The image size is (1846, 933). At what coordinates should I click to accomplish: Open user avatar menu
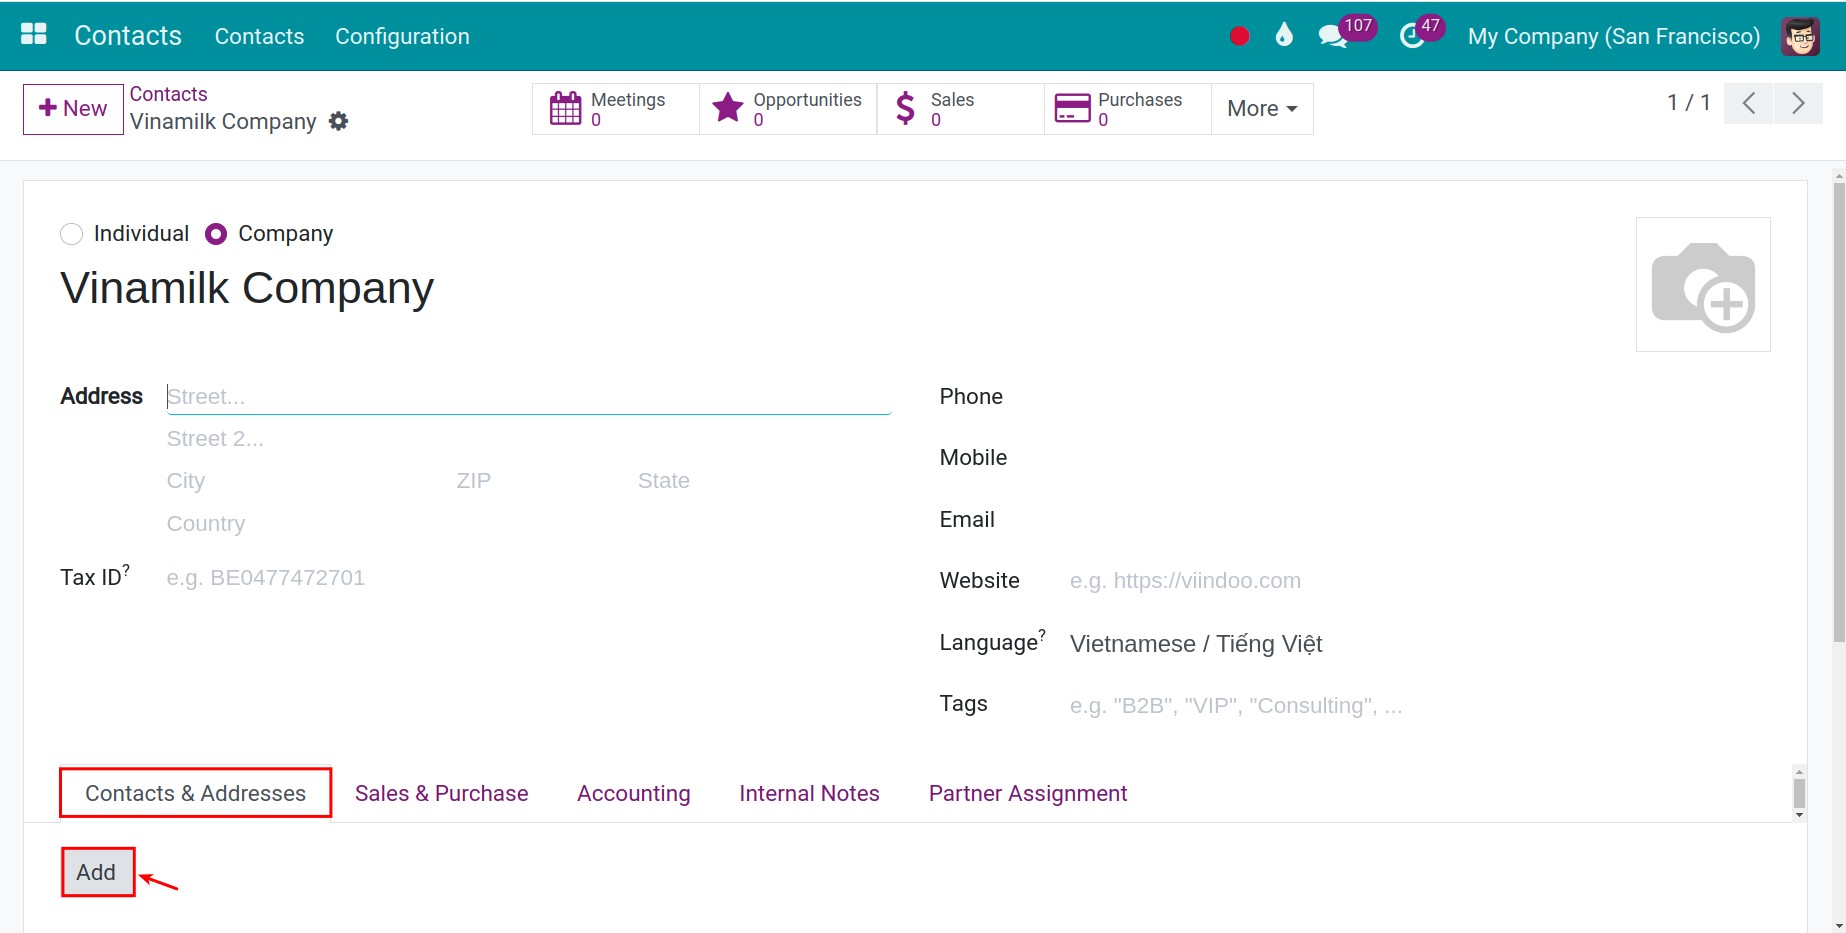point(1800,36)
